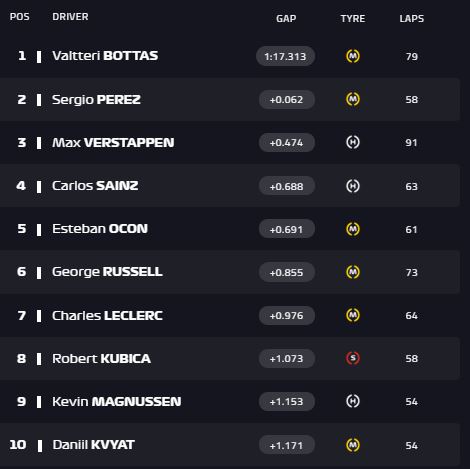Click team color bar beside Sergio PEREZ
Image resolution: width=470 pixels, height=469 pixels.
click(x=39, y=100)
